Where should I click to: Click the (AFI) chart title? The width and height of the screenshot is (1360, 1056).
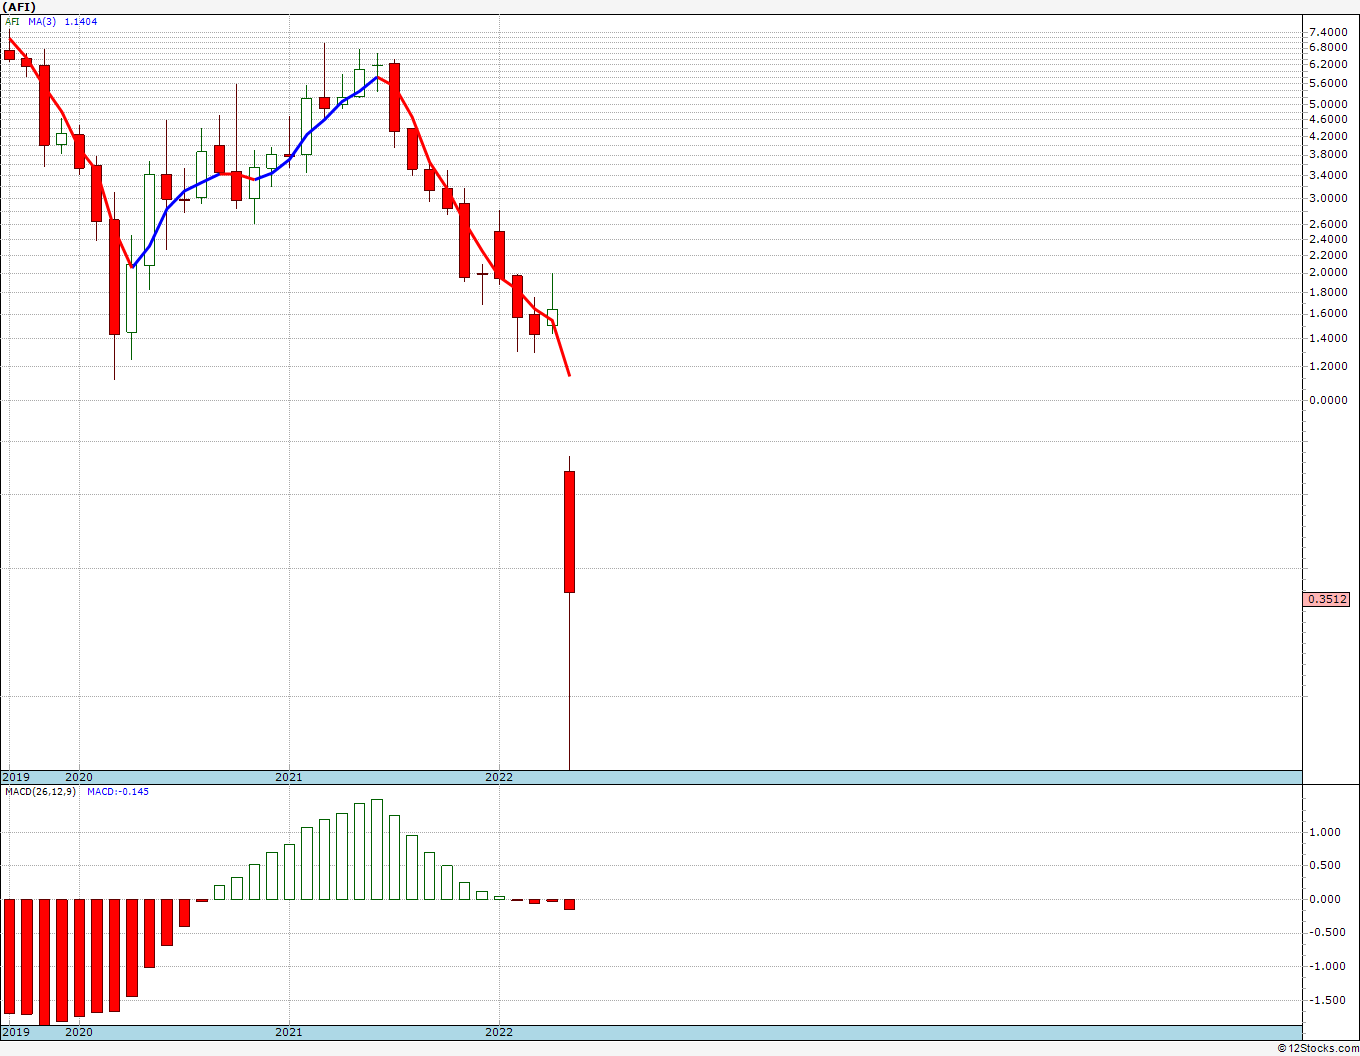19,7
